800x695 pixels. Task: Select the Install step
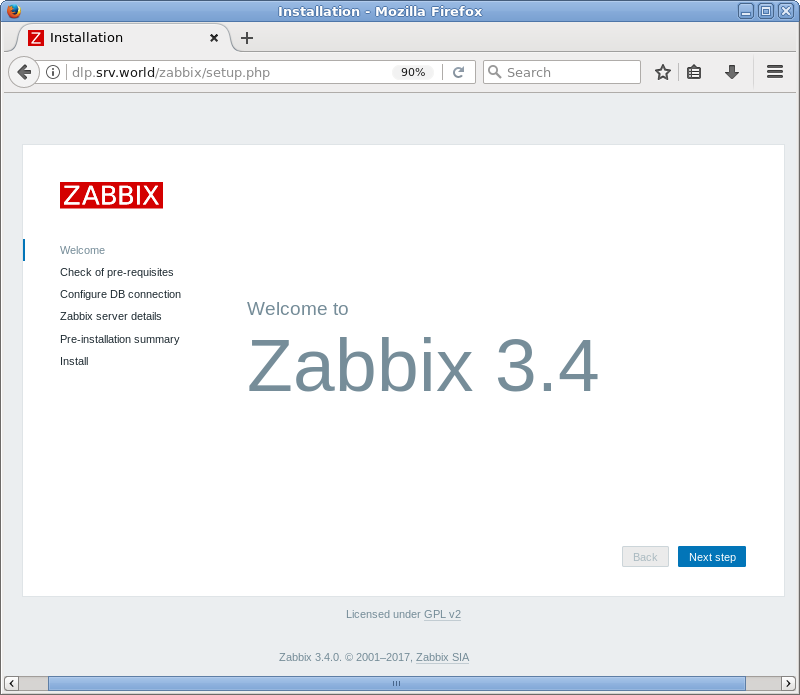74,361
